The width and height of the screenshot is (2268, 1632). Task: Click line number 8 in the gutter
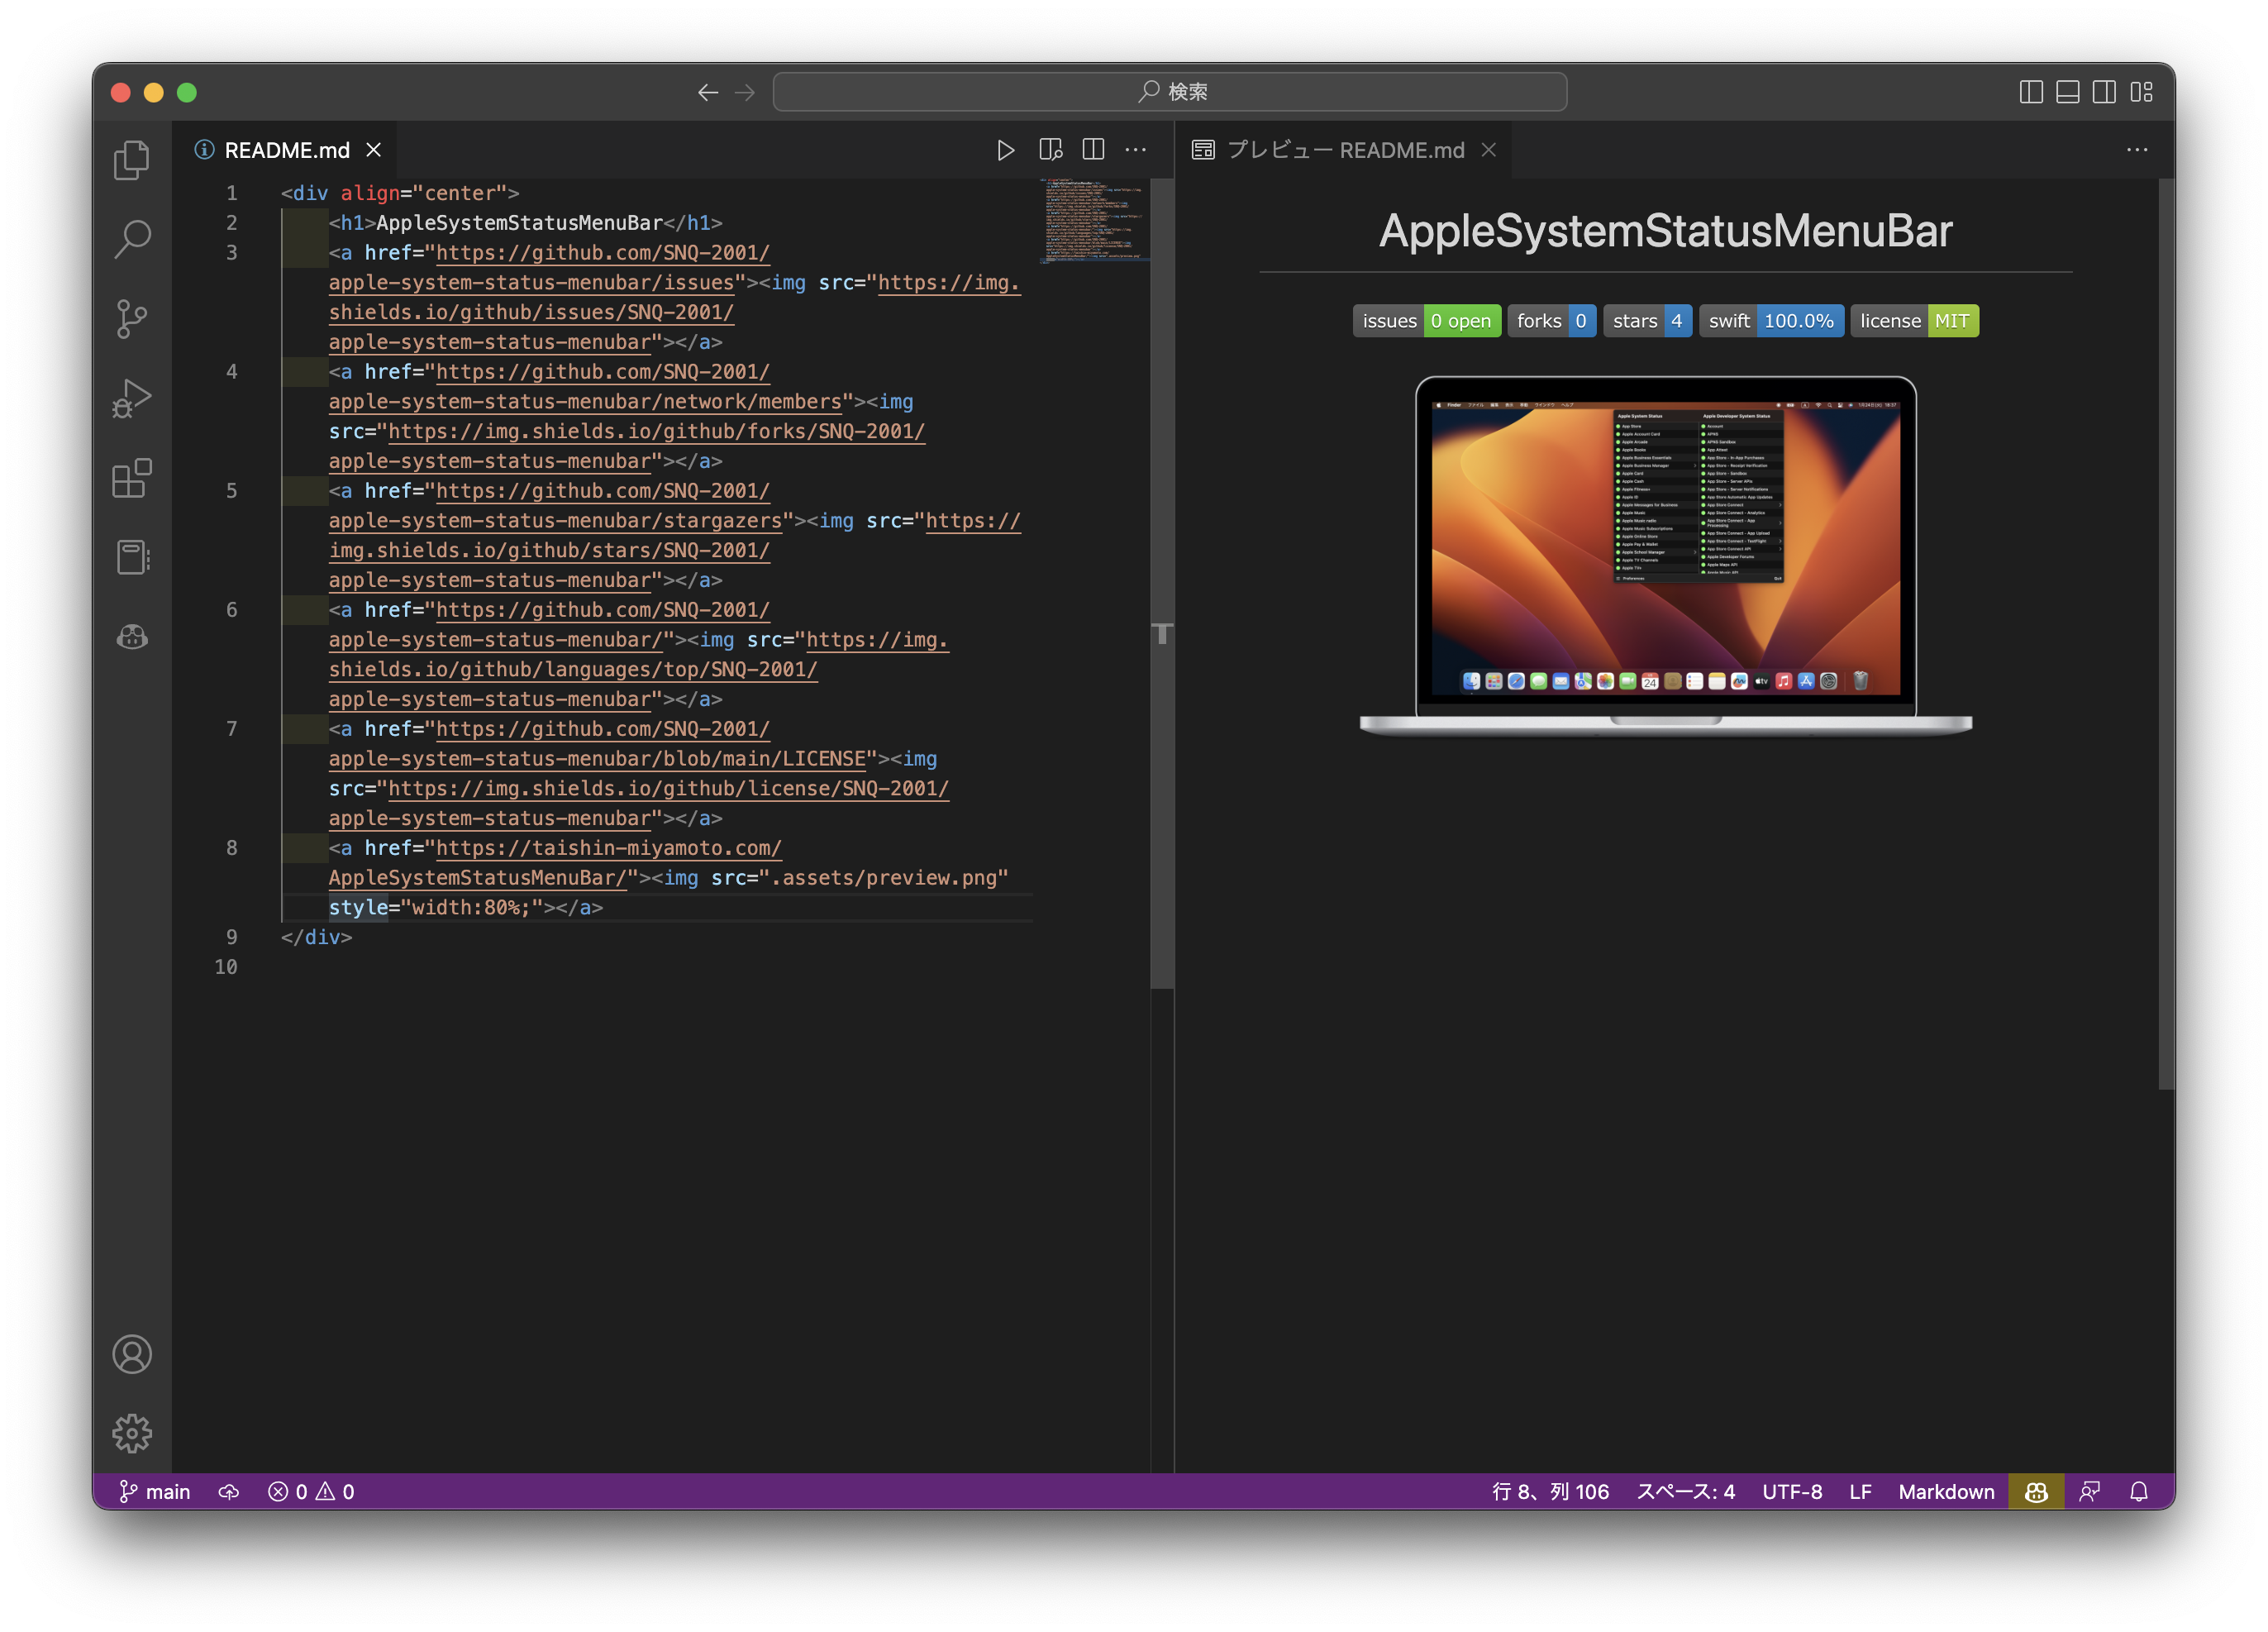232,848
